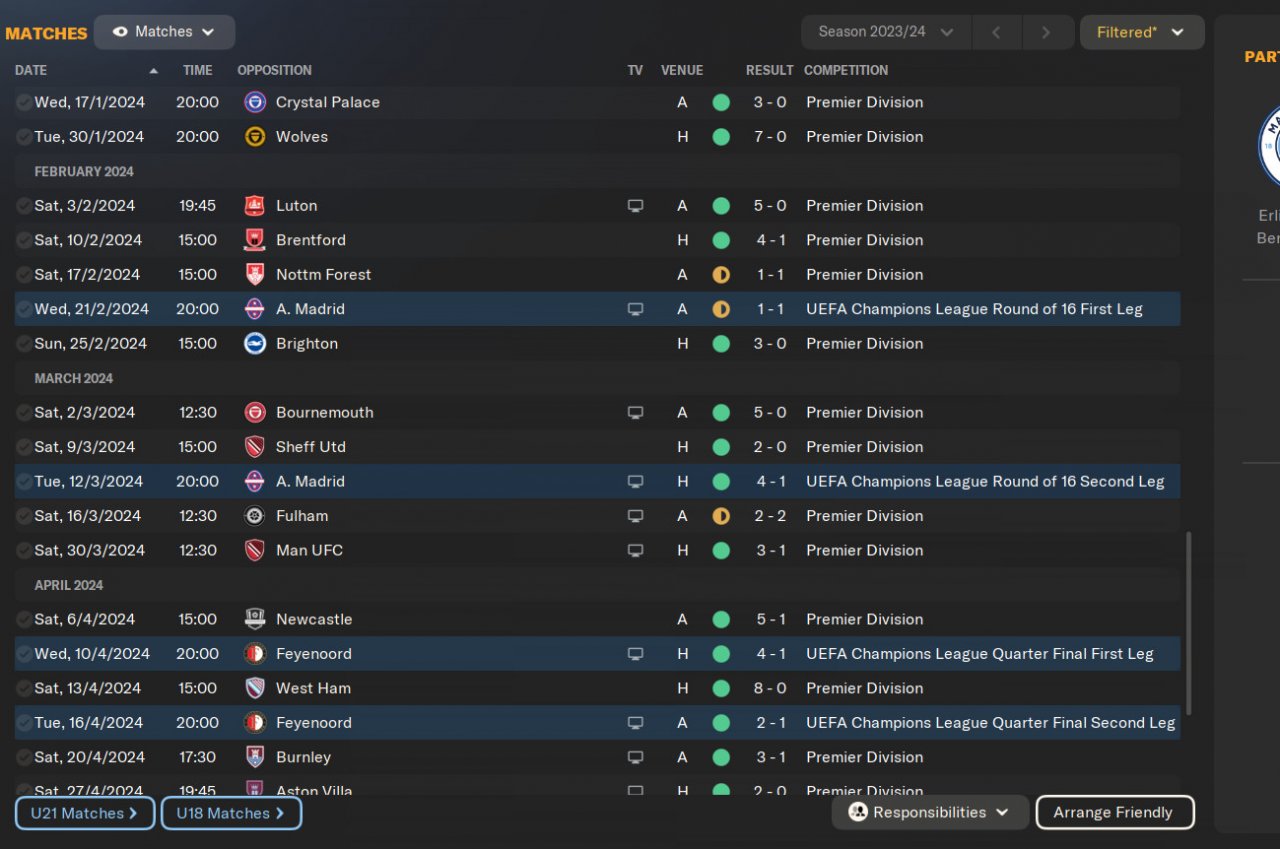Image resolution: width=1280 pixels, height=849 pixels.
Task: Click the Newcastle club badge icon
Action: (255, 620)
